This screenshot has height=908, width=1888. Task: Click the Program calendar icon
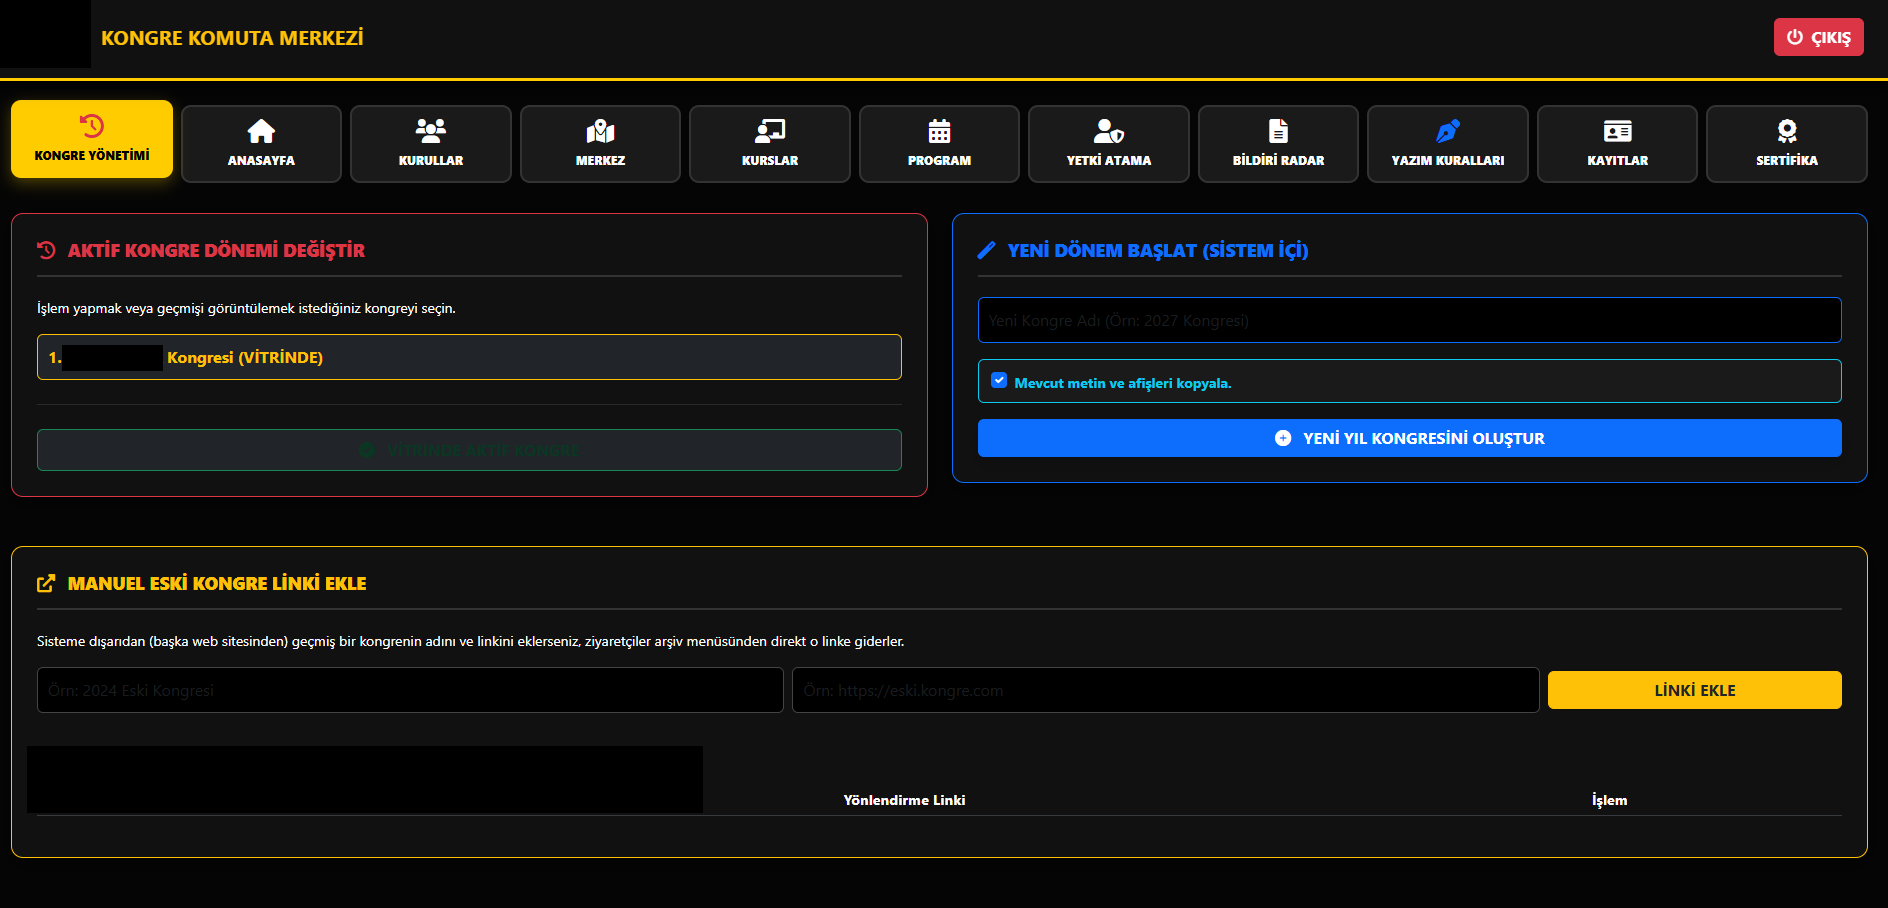click(939, 131)
